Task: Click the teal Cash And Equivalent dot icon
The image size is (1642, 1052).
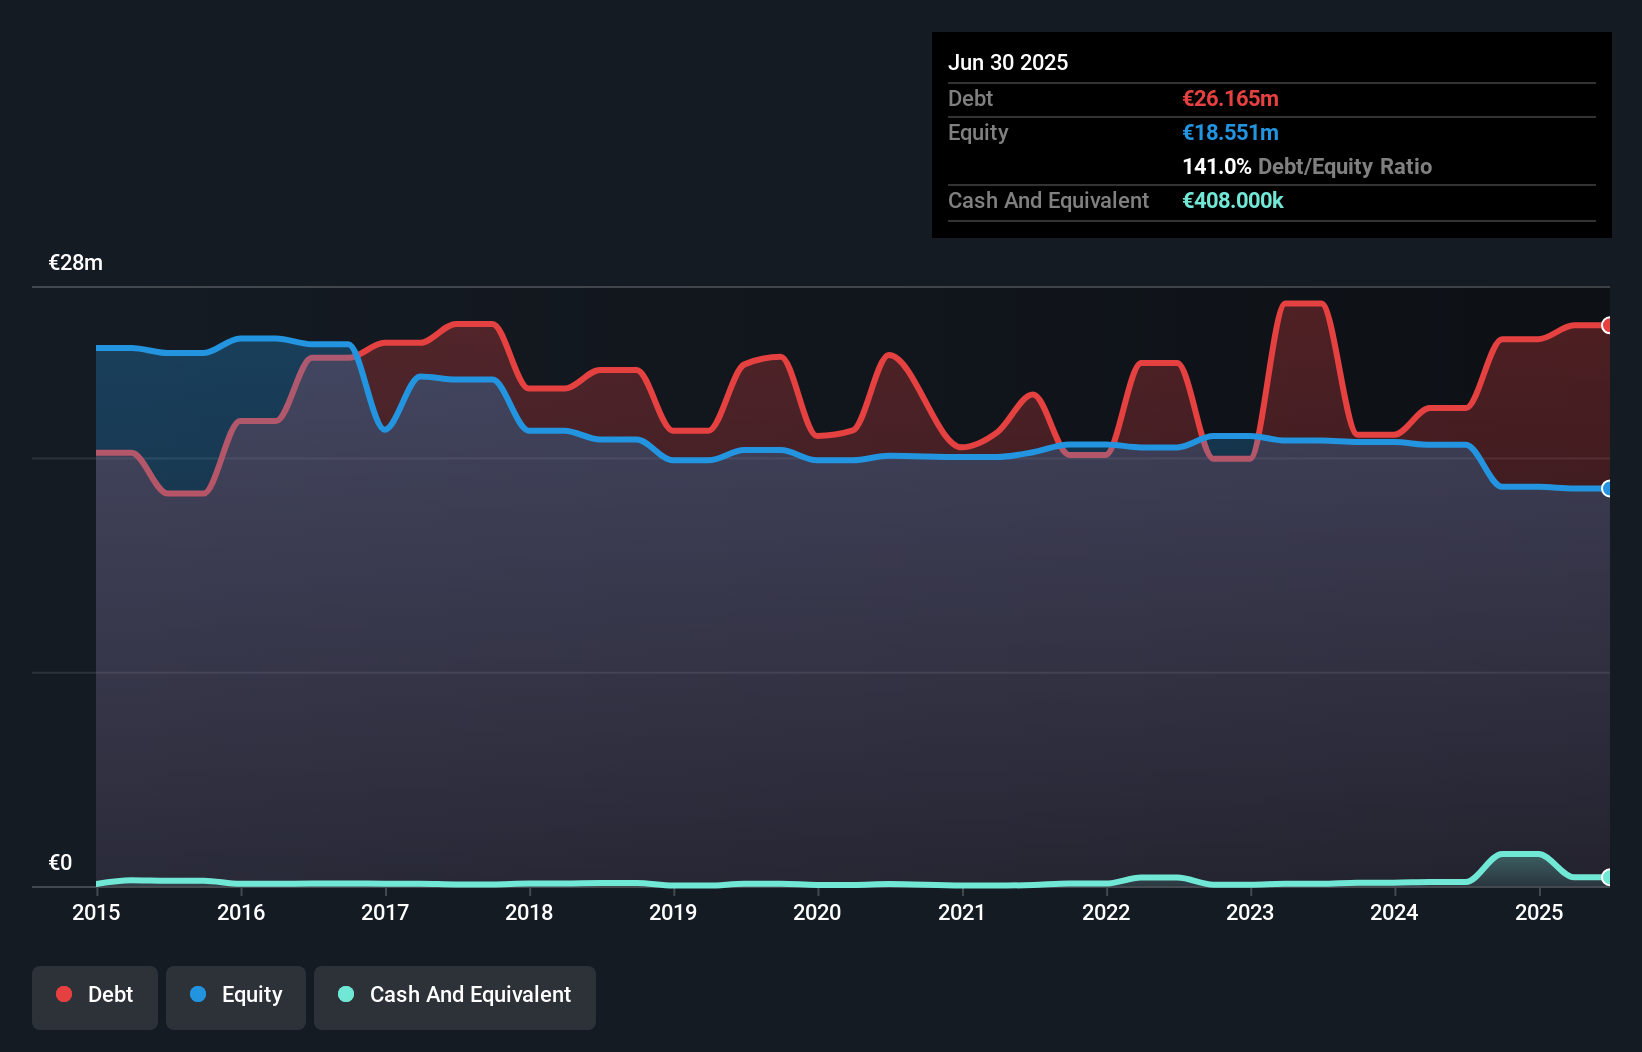Action: [x=344, y=995]
